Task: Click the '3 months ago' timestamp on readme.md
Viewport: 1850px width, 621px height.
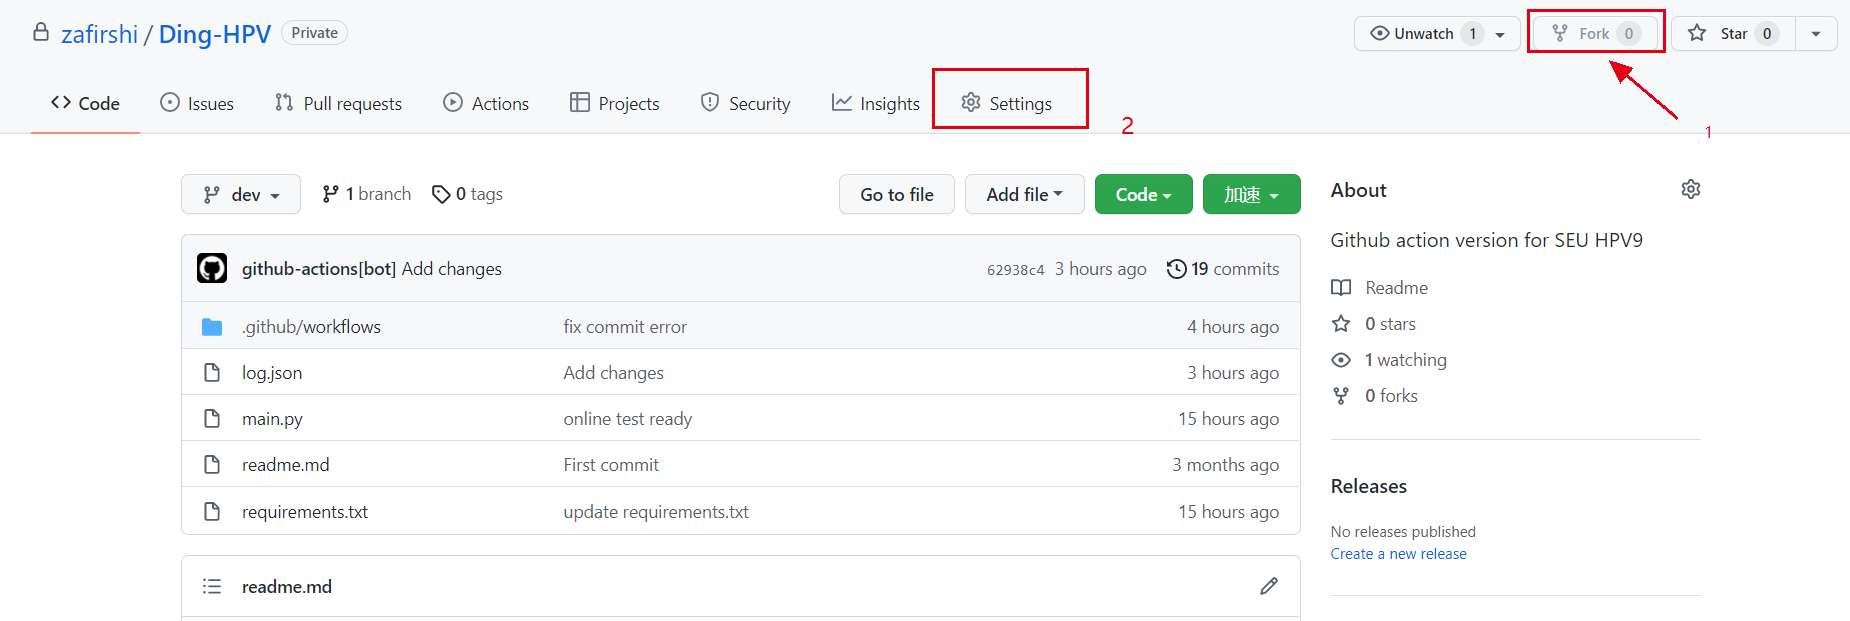Action: (1226, 465)
